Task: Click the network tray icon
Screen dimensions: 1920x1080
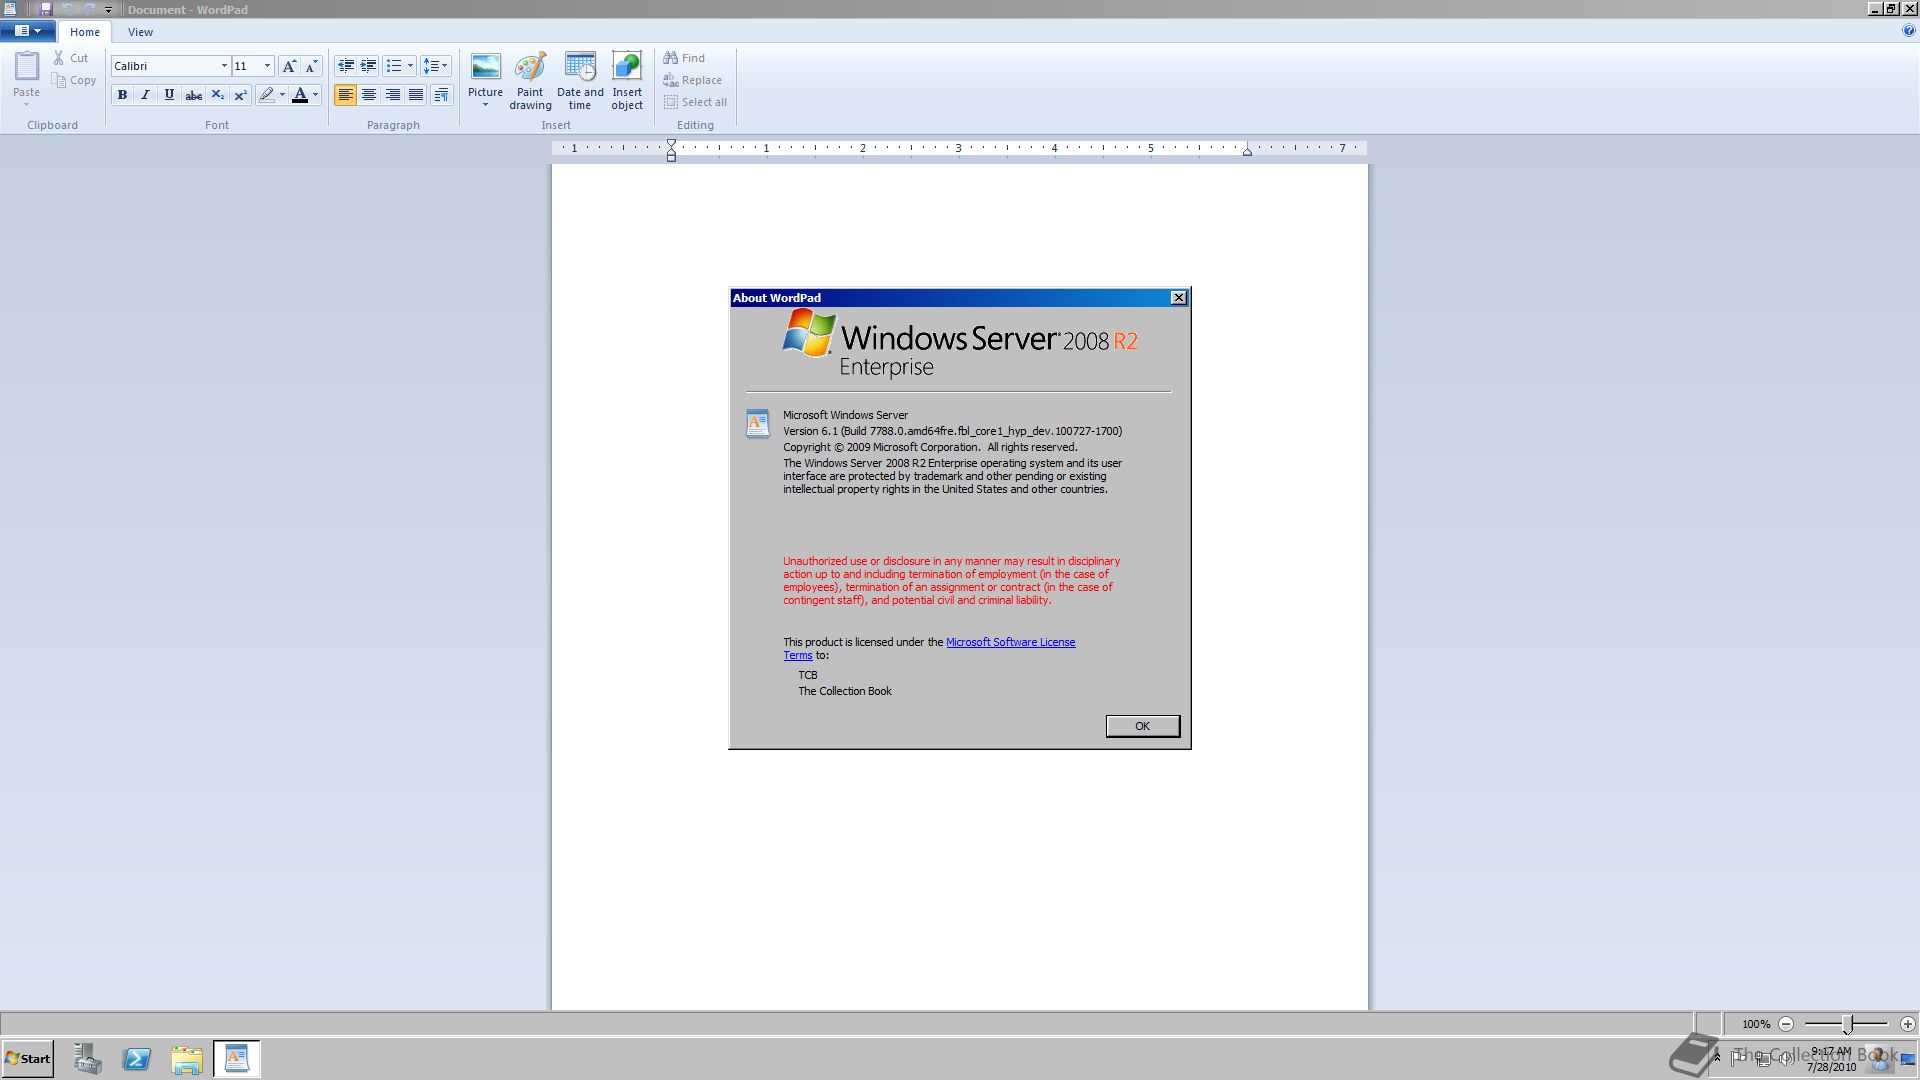Action: click(1763, 1058)
